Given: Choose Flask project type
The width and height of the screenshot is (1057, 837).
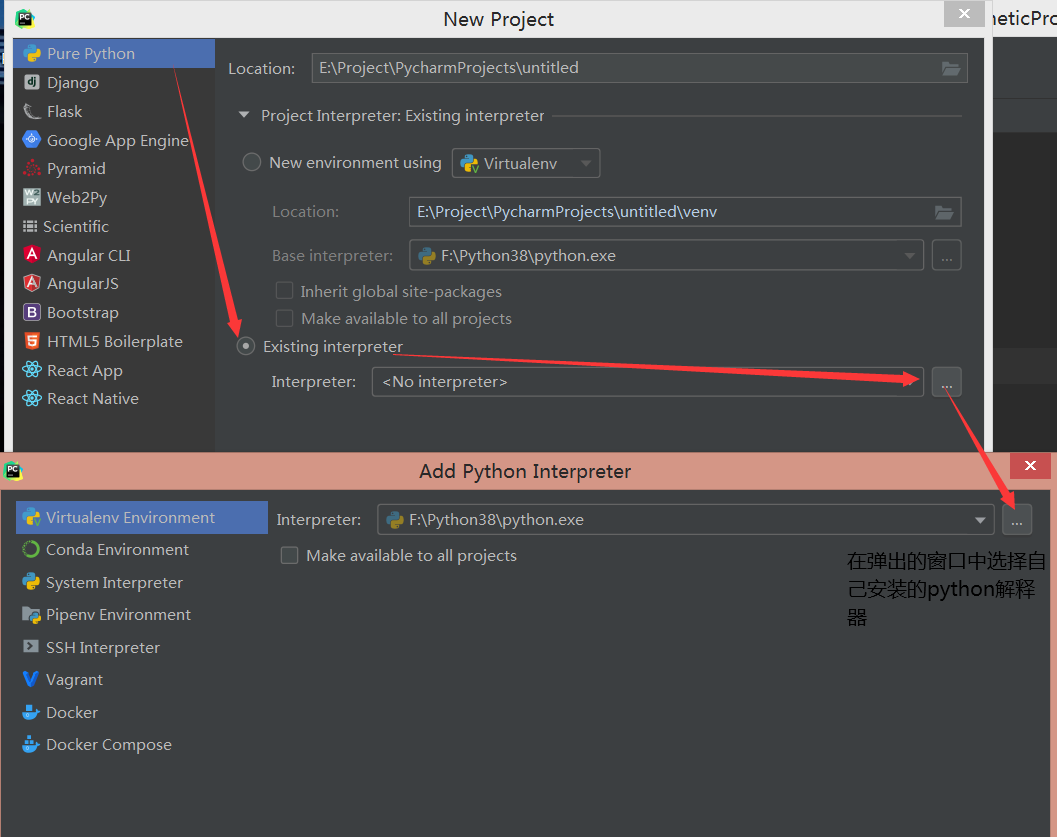Looking at the screenshot, I should click(114, 111).
